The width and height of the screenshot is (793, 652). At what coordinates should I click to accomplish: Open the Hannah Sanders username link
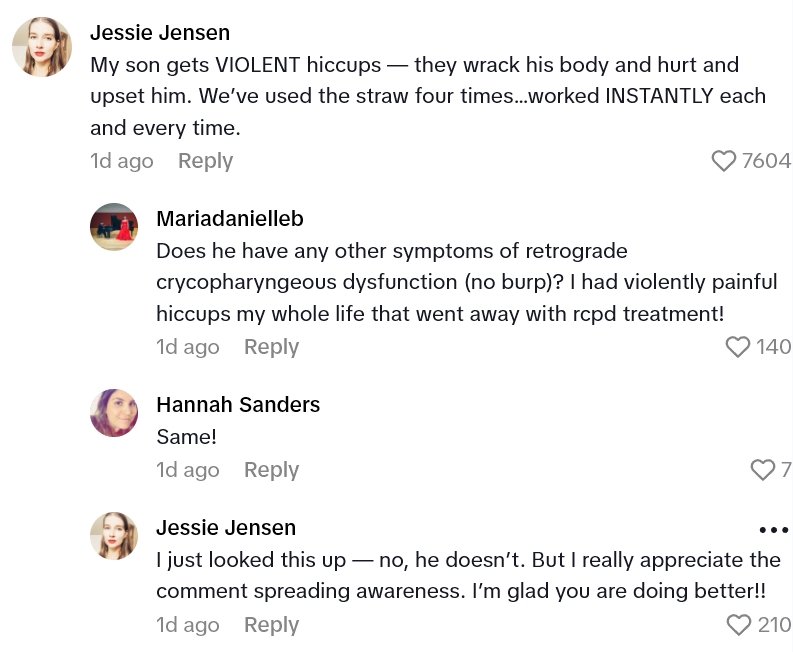click(238, 405)
